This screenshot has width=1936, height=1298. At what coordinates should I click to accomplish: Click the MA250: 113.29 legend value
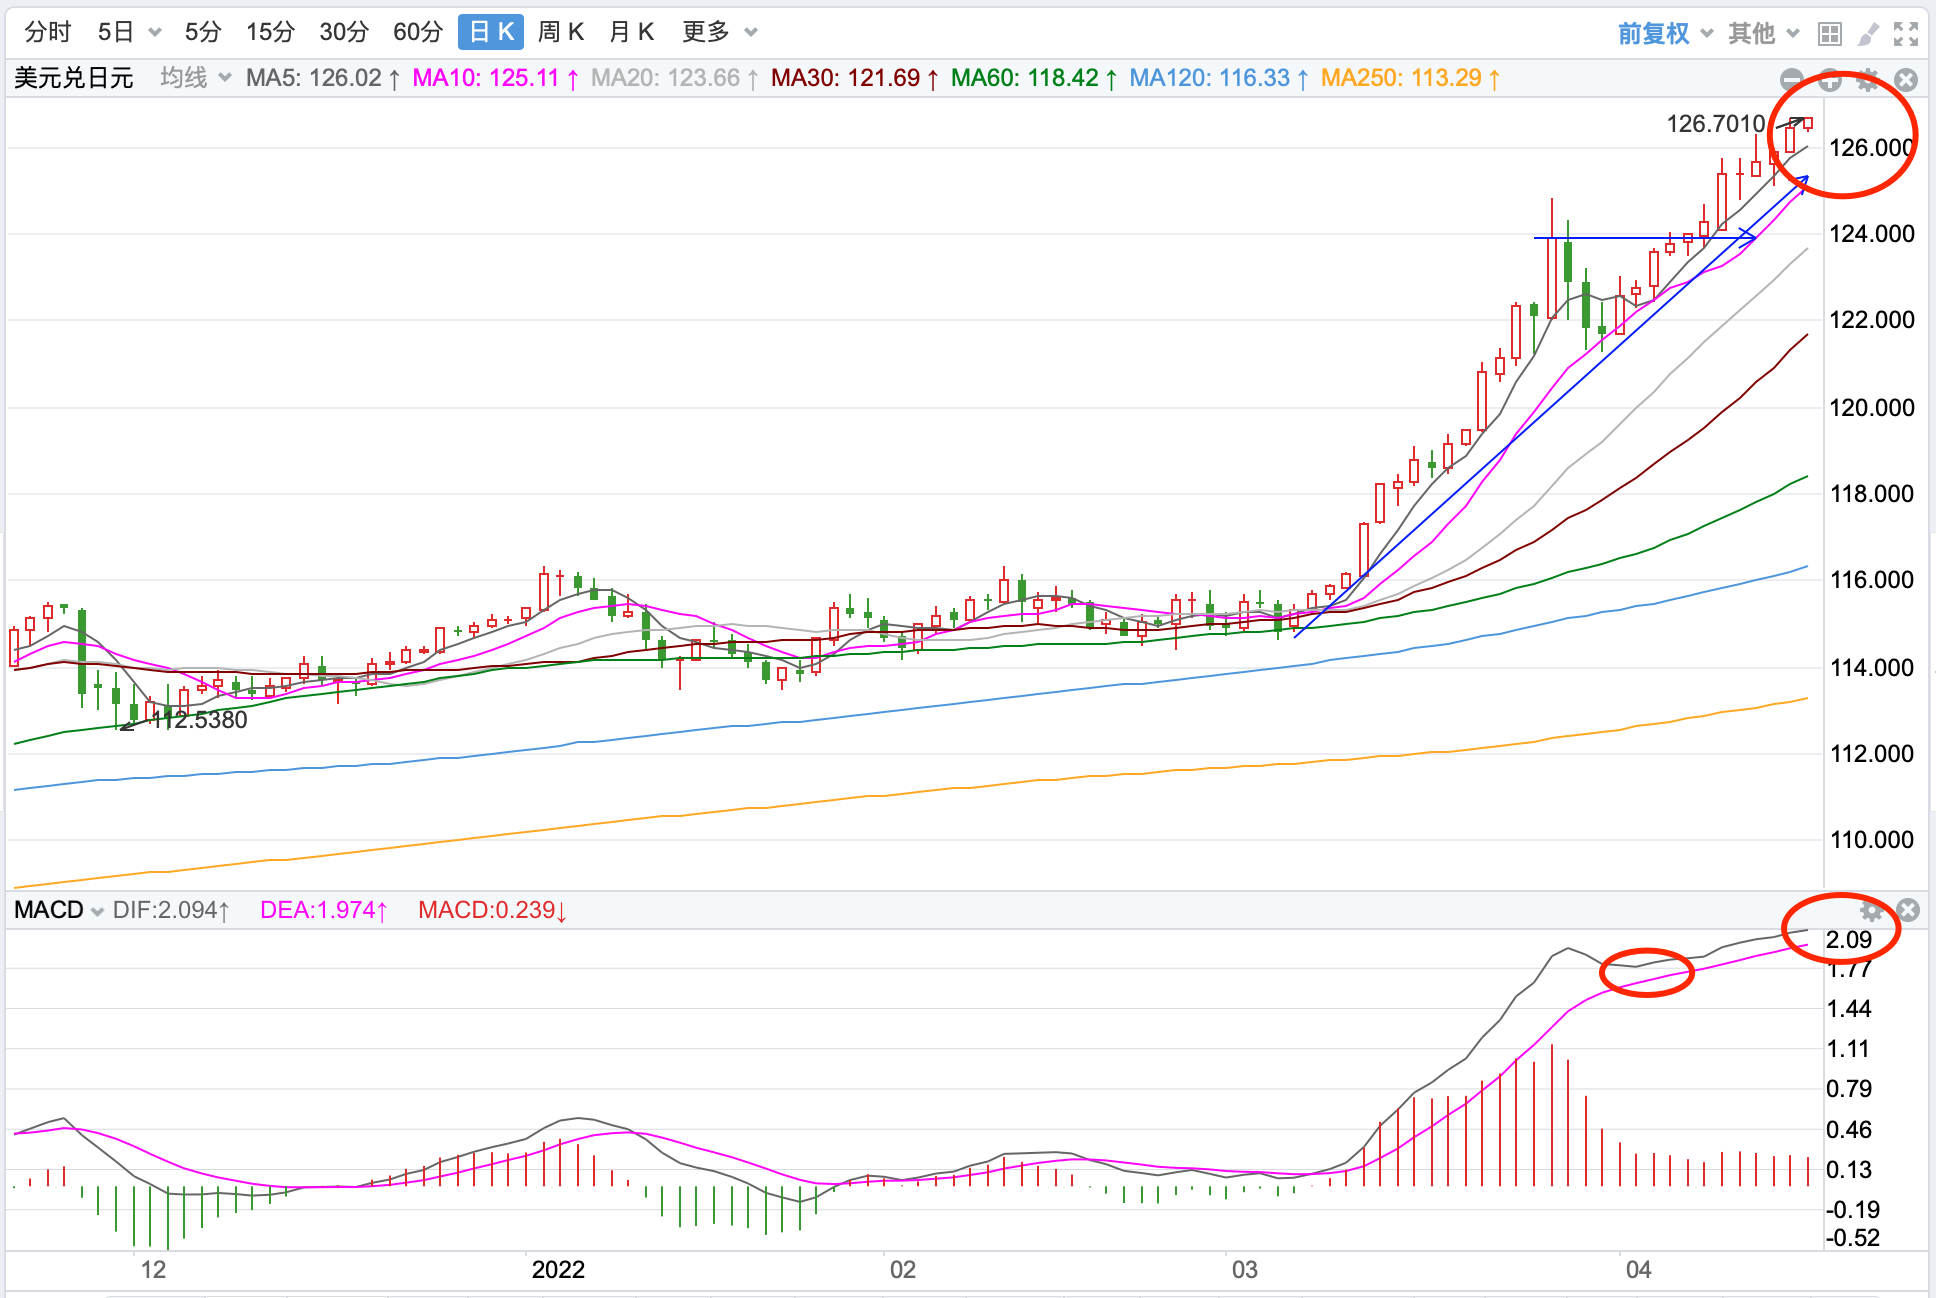point(1410,78)
